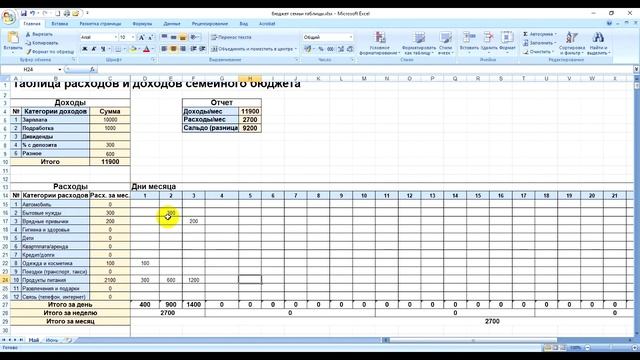Screen dimensions: 640x360
Task: Activate Format Painter (Формат по образцу)
Action: 50,52
